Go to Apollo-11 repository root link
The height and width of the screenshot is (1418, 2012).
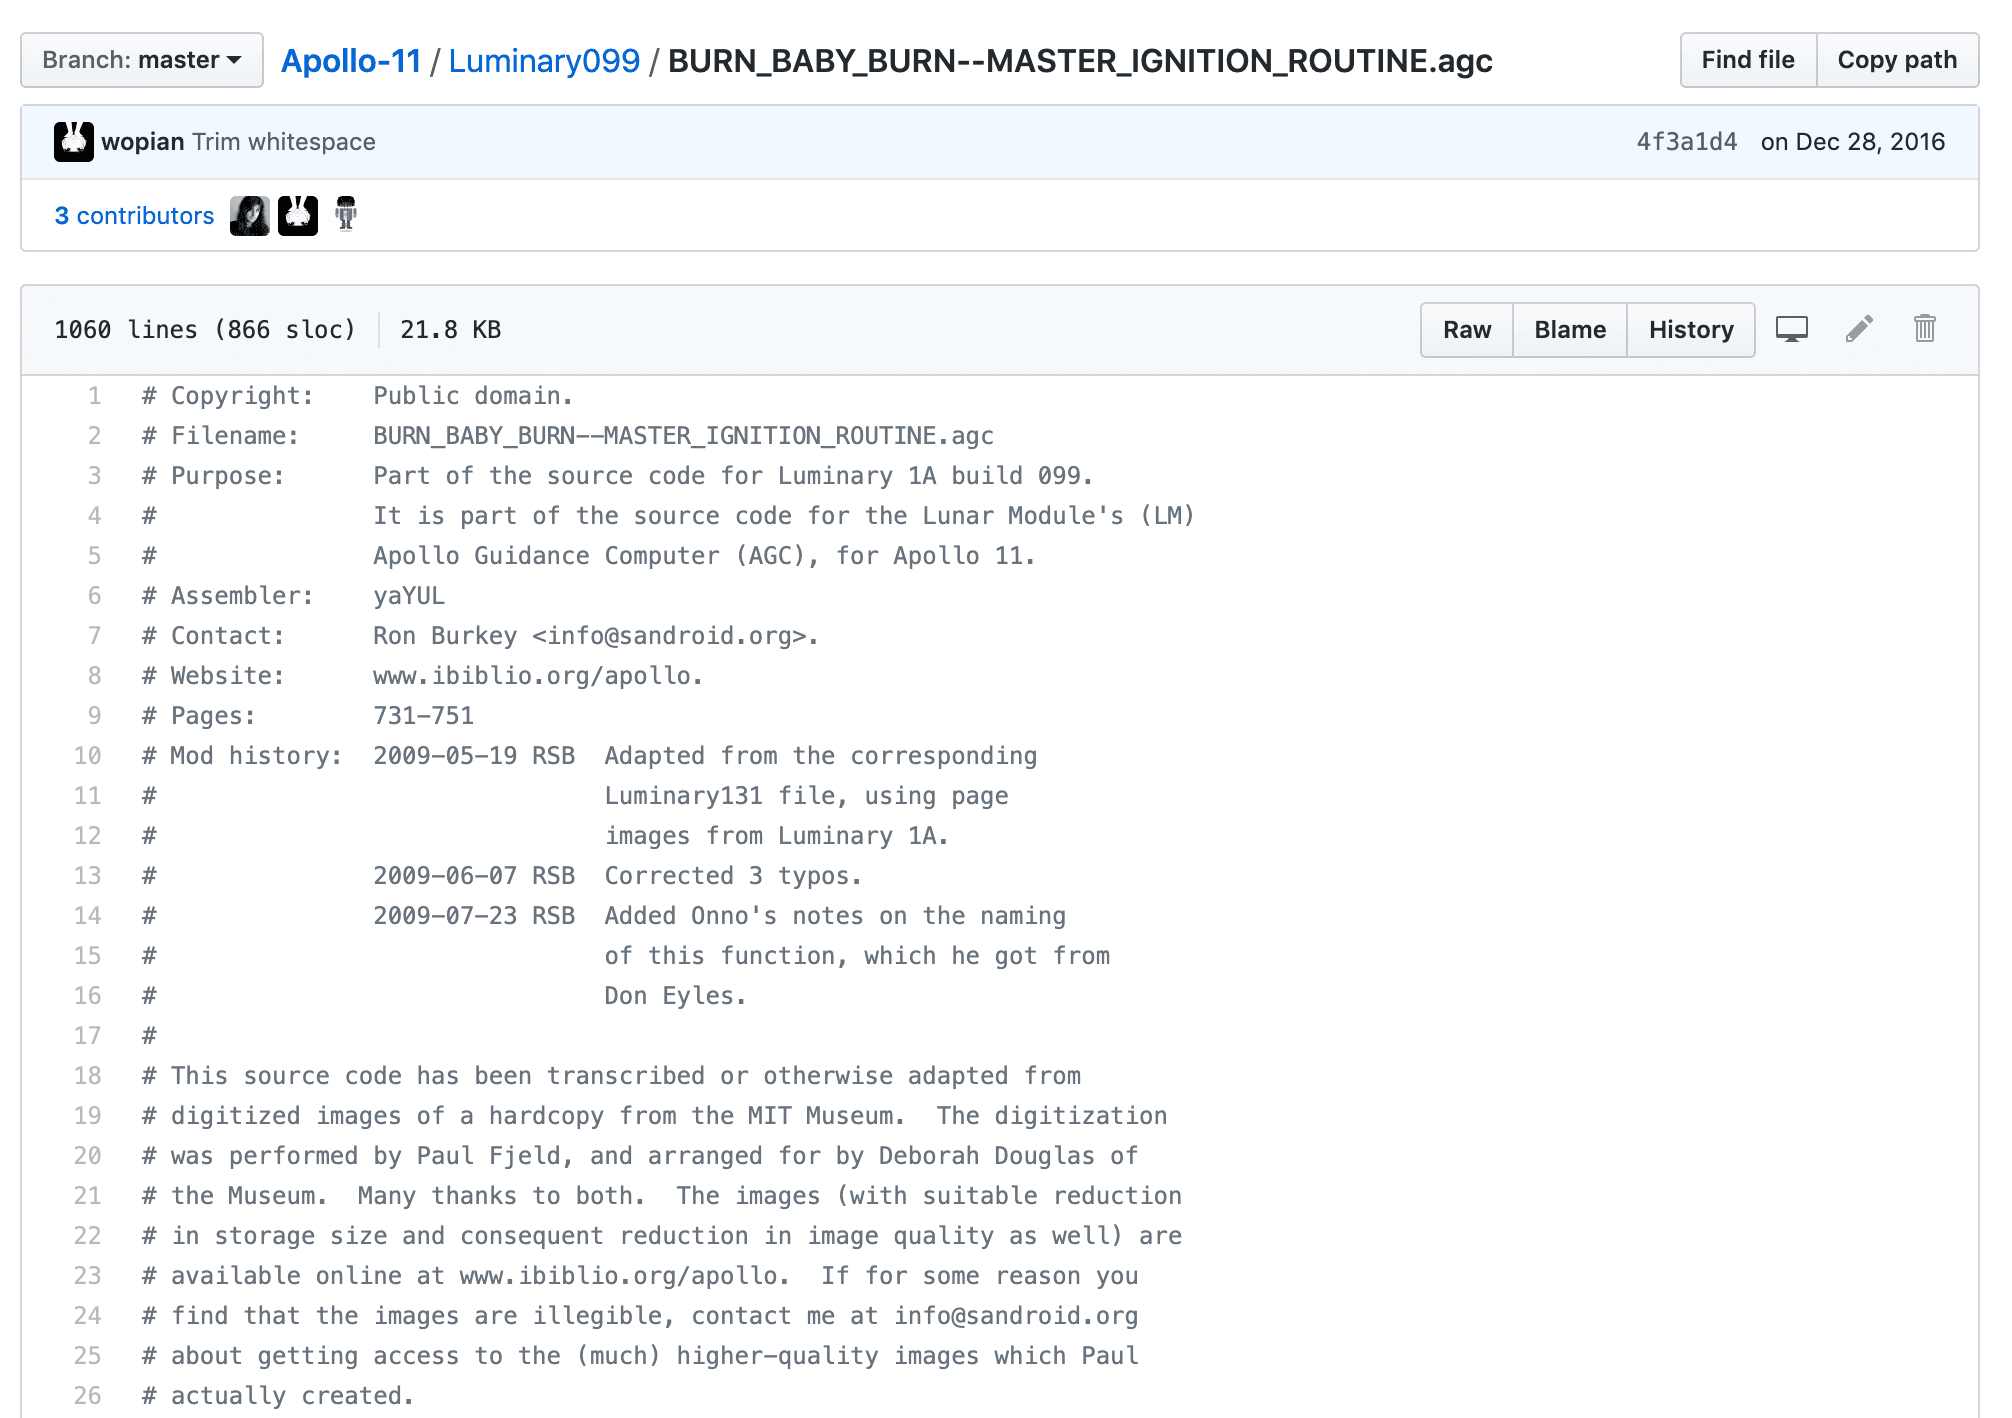click(351, 61)
